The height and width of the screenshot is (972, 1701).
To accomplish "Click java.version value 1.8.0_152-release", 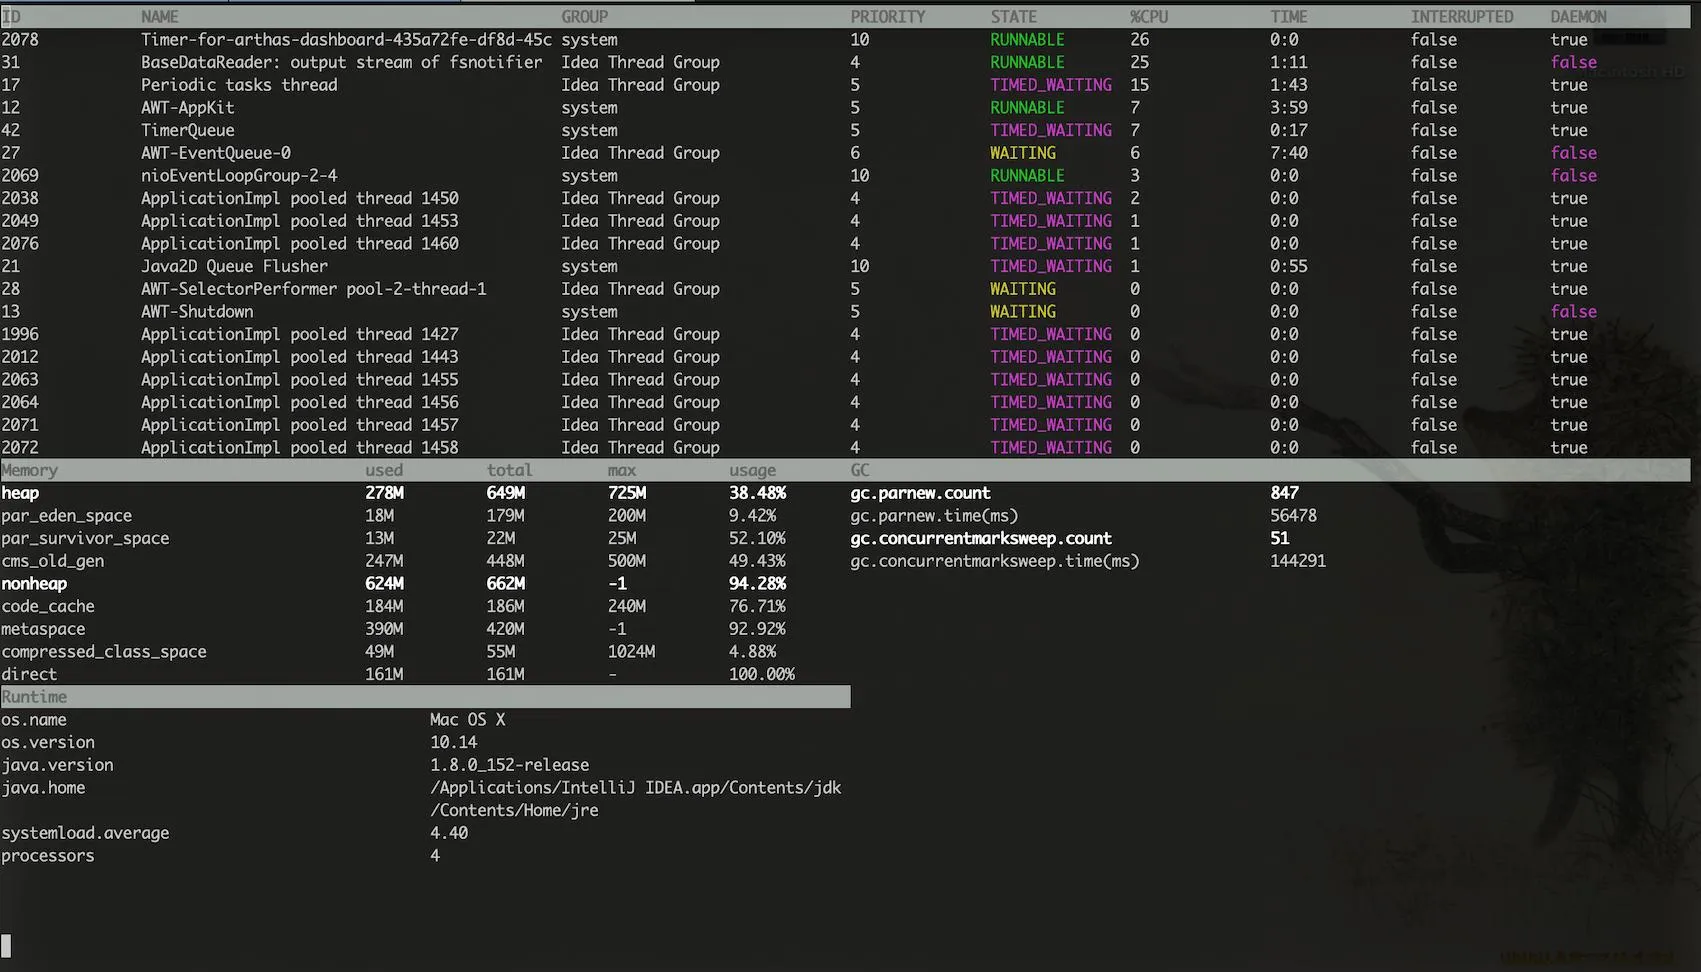I will coord(510,765).
